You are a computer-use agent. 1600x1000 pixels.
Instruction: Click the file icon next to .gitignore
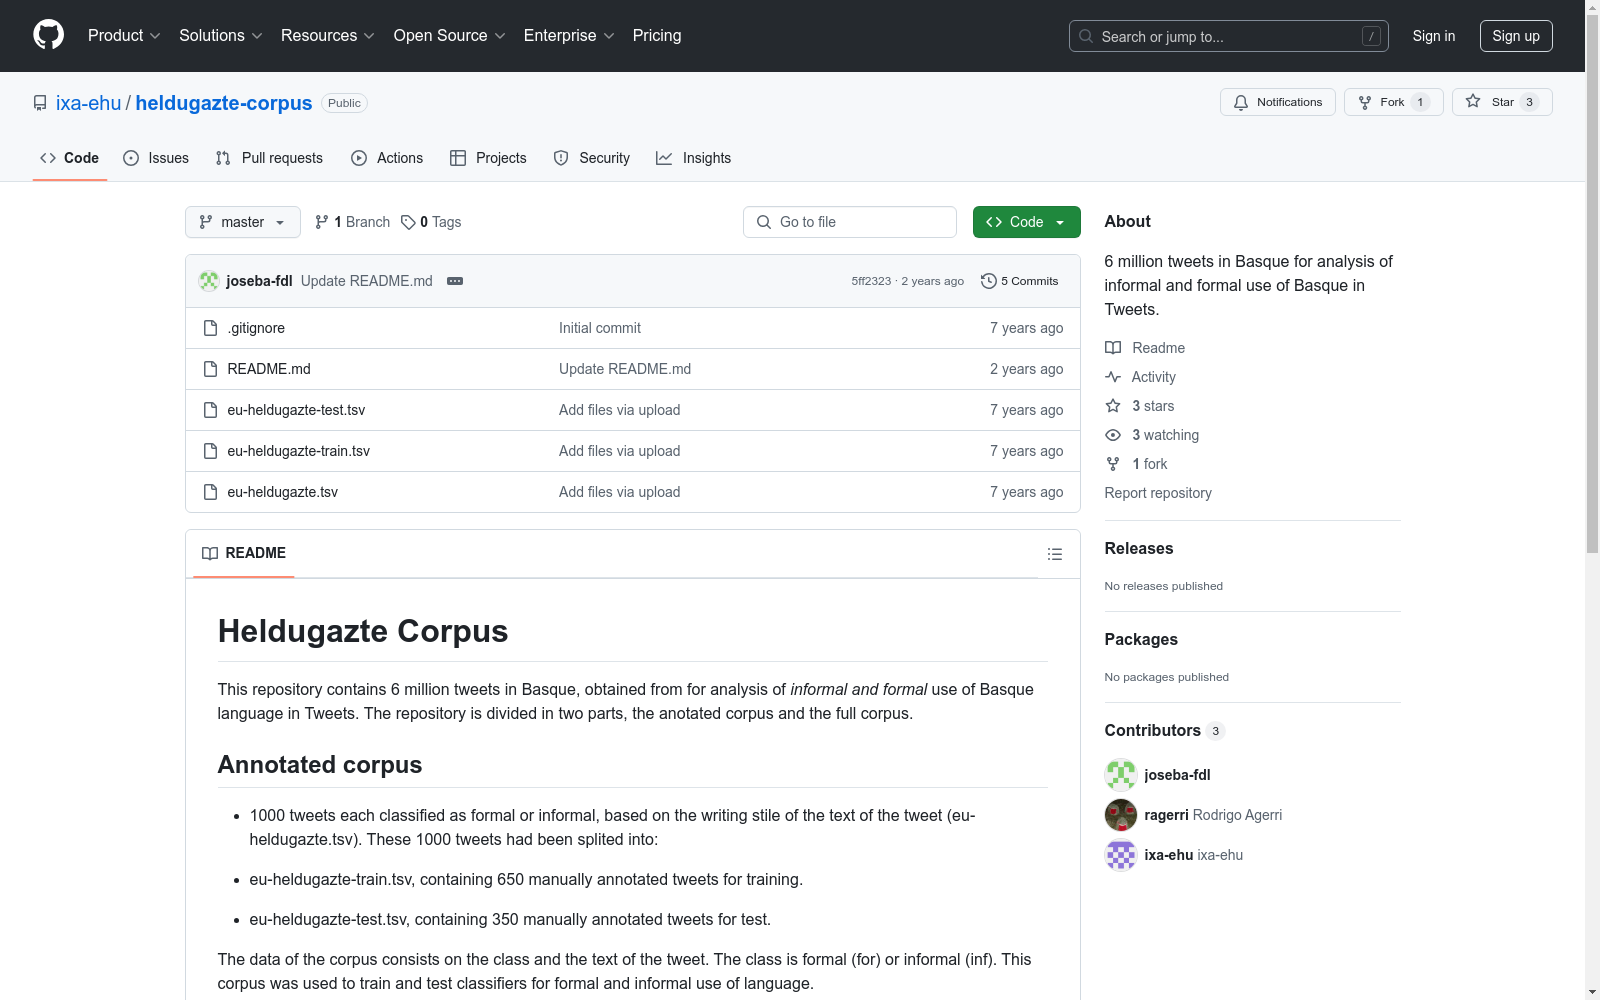(x=210, y=328)
